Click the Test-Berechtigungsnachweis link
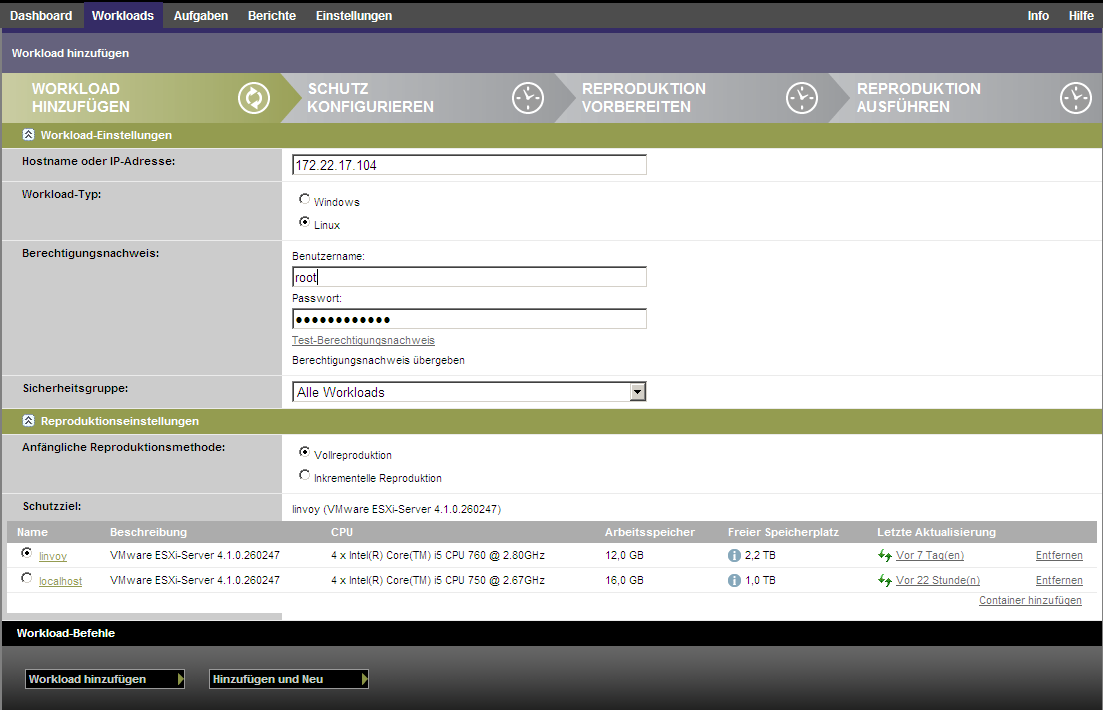Image resolution: width=1103 pixels, height=710 pixels. [x=363, y=340]
